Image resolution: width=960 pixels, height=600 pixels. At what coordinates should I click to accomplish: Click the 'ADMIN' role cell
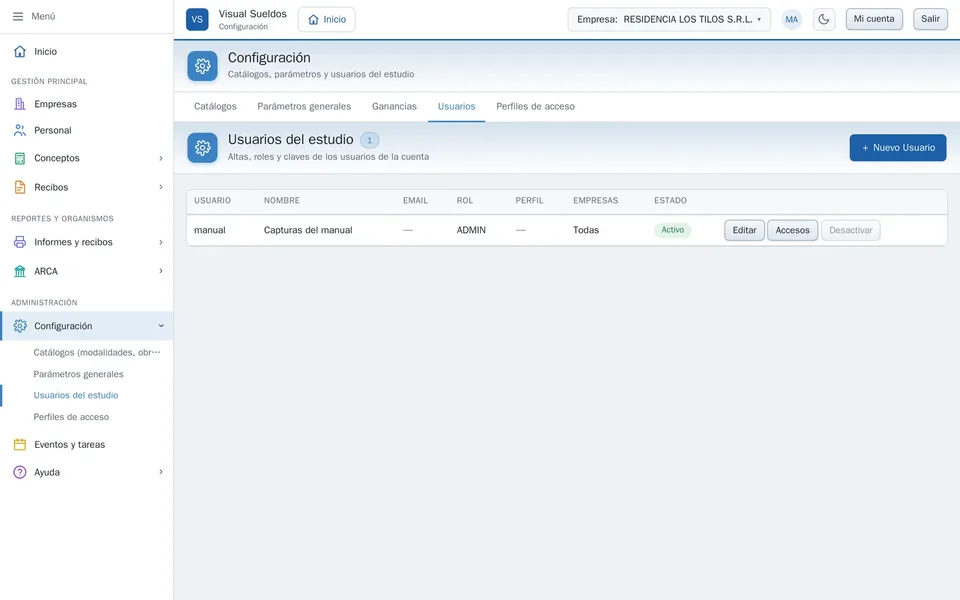pyautogui.click(x=471, y=230)
